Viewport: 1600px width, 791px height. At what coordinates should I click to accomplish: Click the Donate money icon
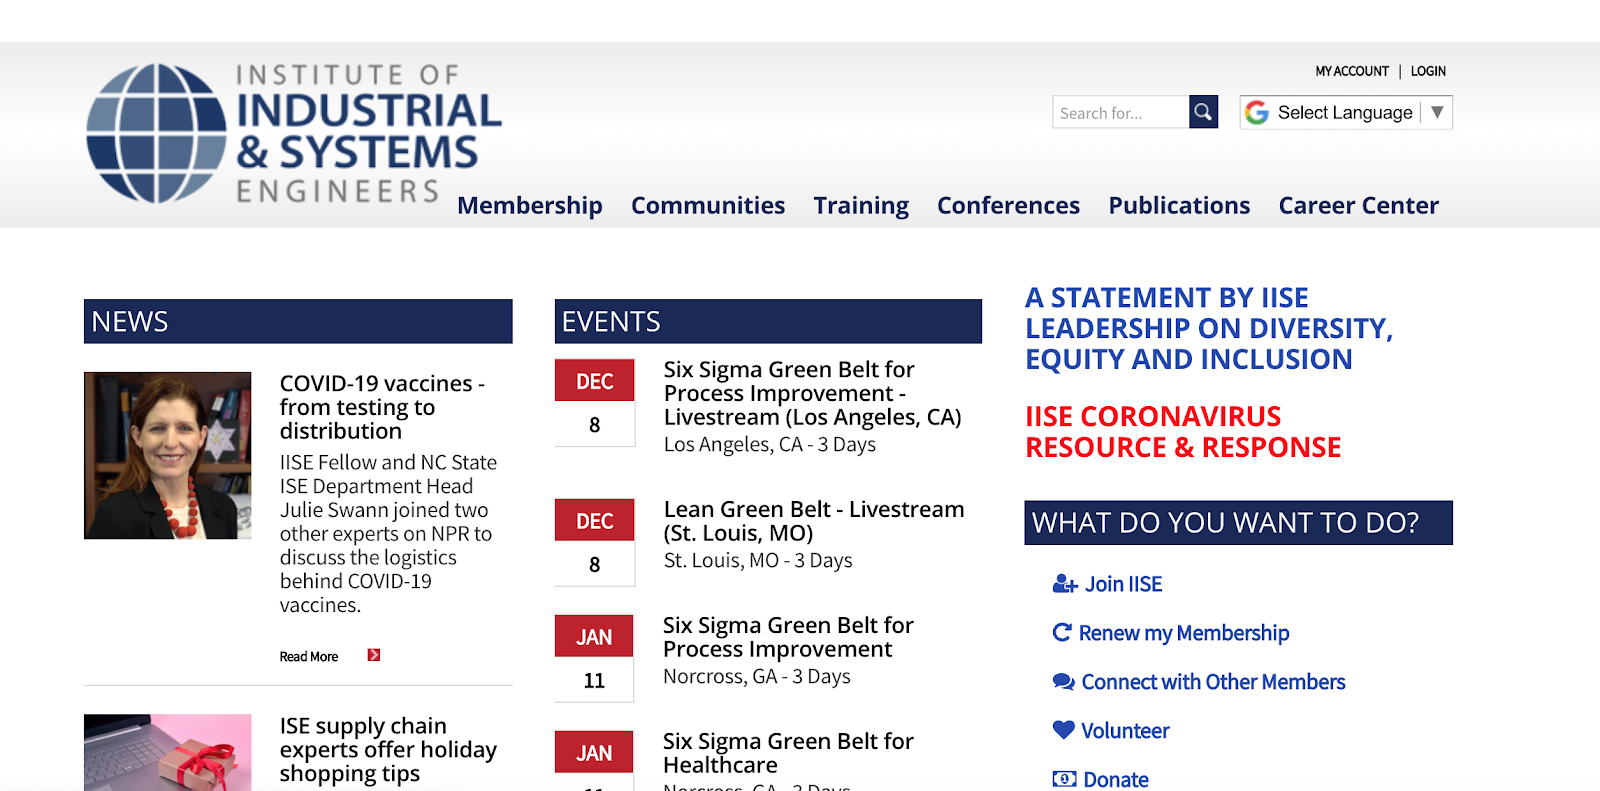[1064, 779]
